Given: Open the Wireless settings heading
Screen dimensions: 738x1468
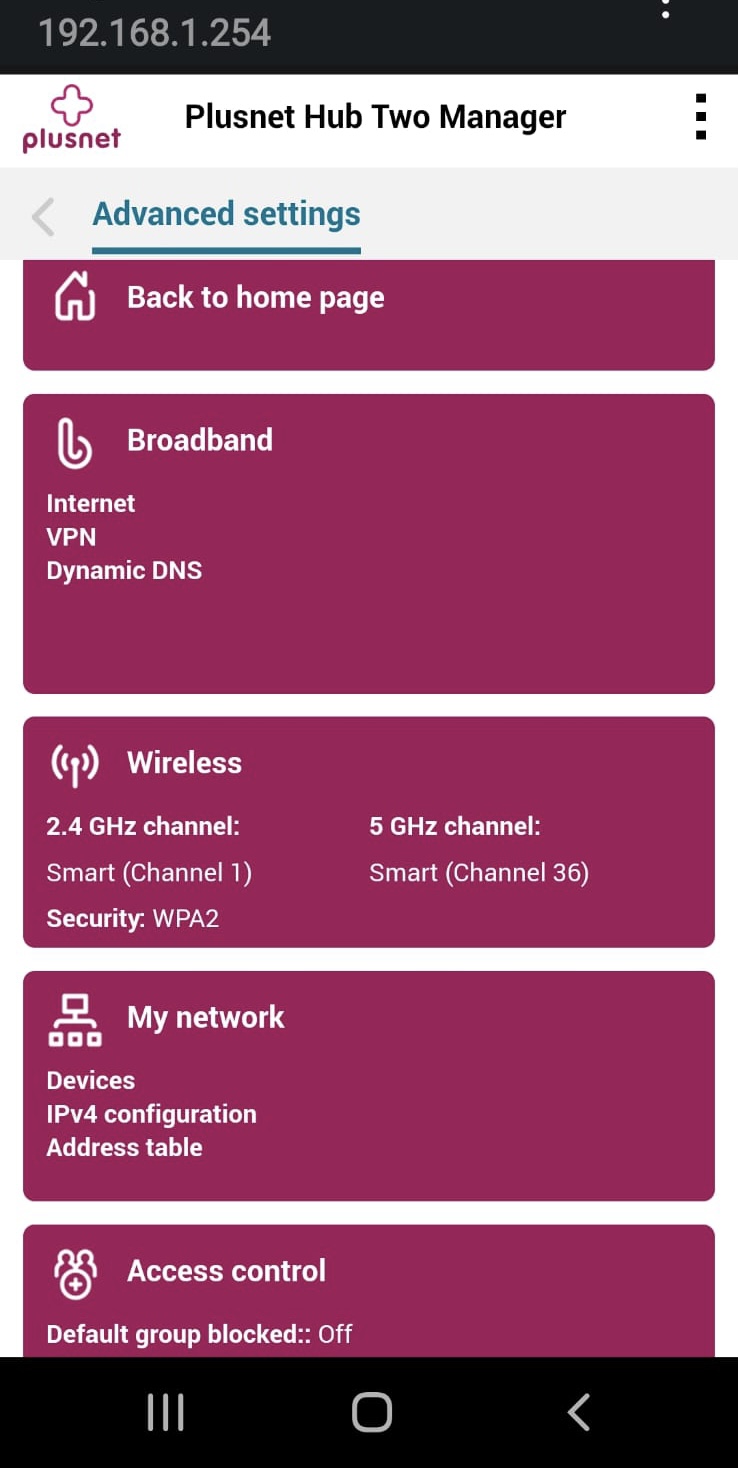Looking at the screenshot, I should click(x=184, y=763).
